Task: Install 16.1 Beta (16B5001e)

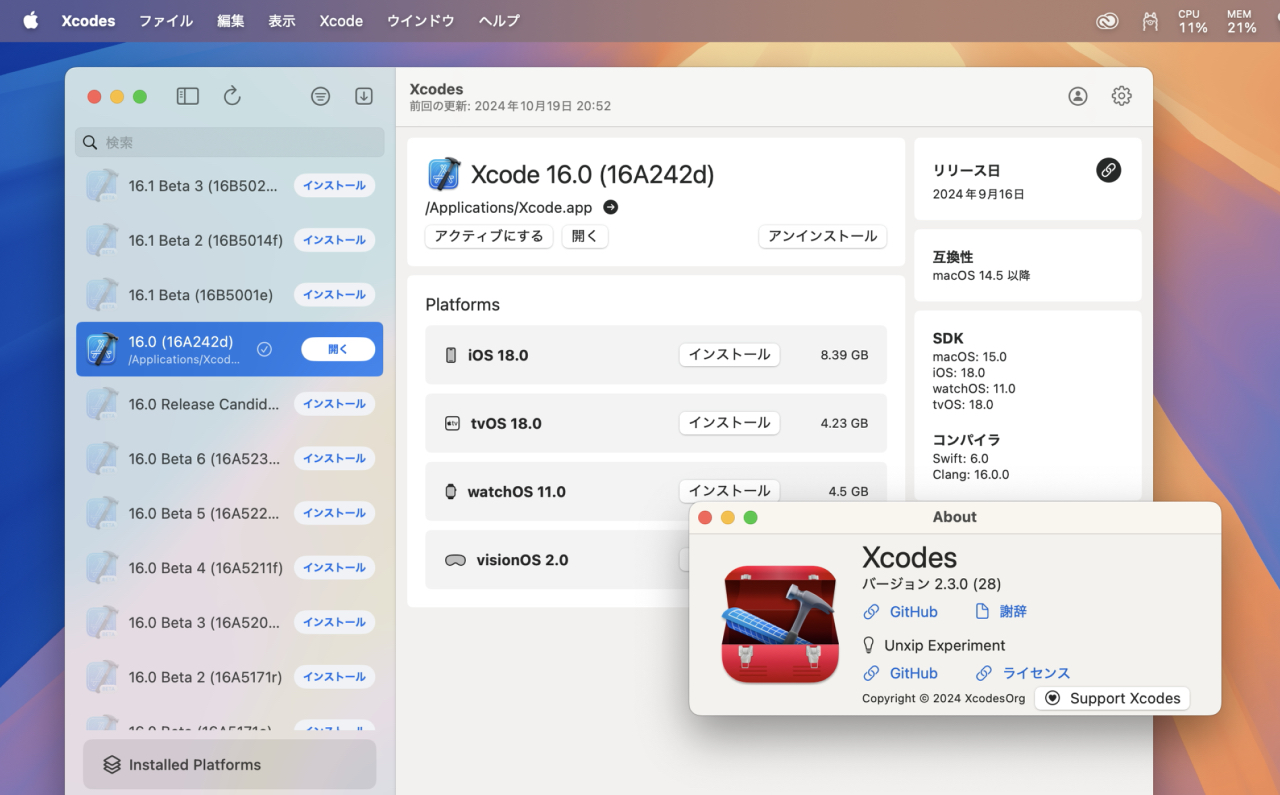Action: [x=334, y=295]
